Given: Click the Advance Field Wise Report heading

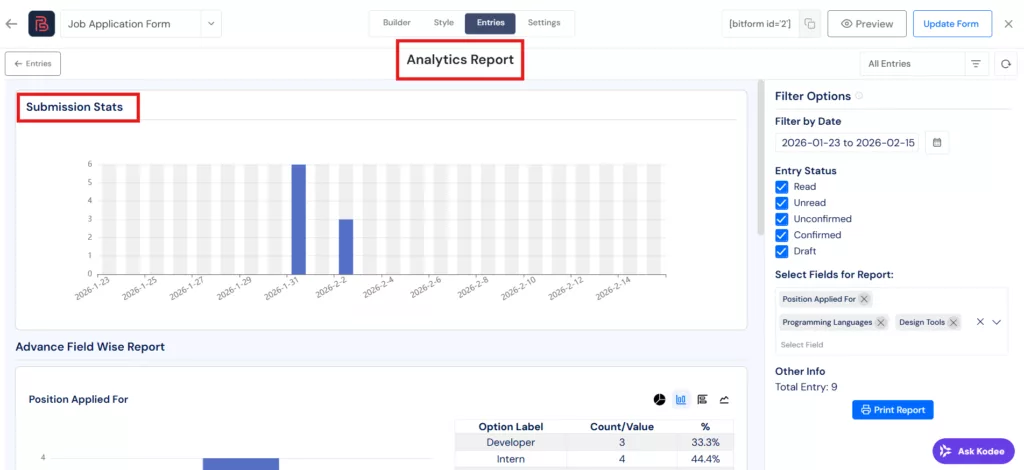Looking at the screenshot, I should (90, 347).
